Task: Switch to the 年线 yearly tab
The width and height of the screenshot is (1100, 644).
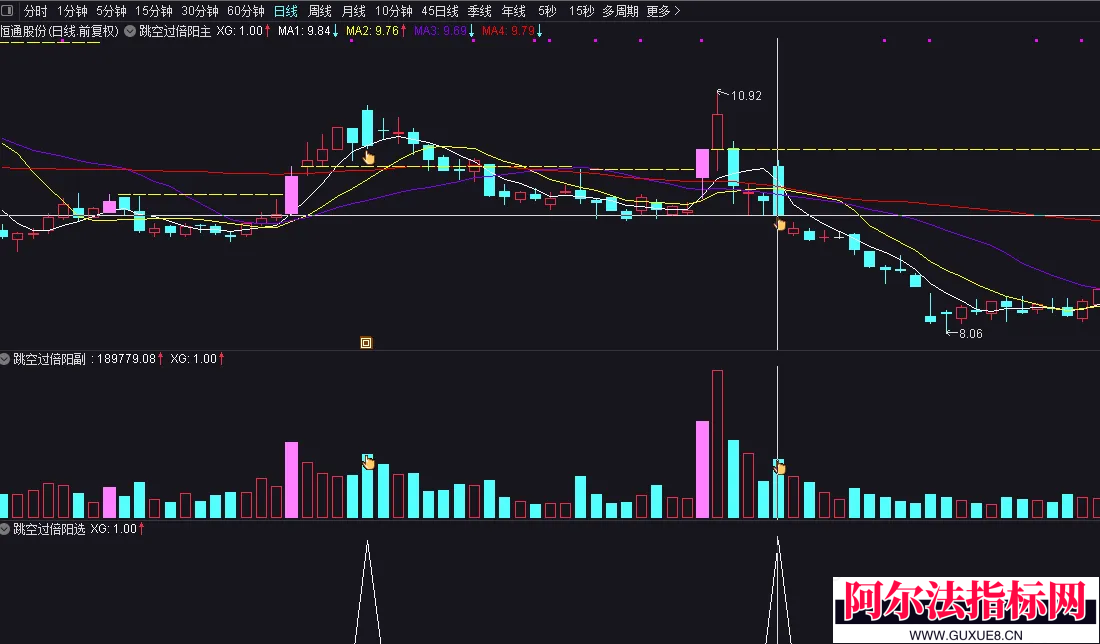Action: coord(514,11)
